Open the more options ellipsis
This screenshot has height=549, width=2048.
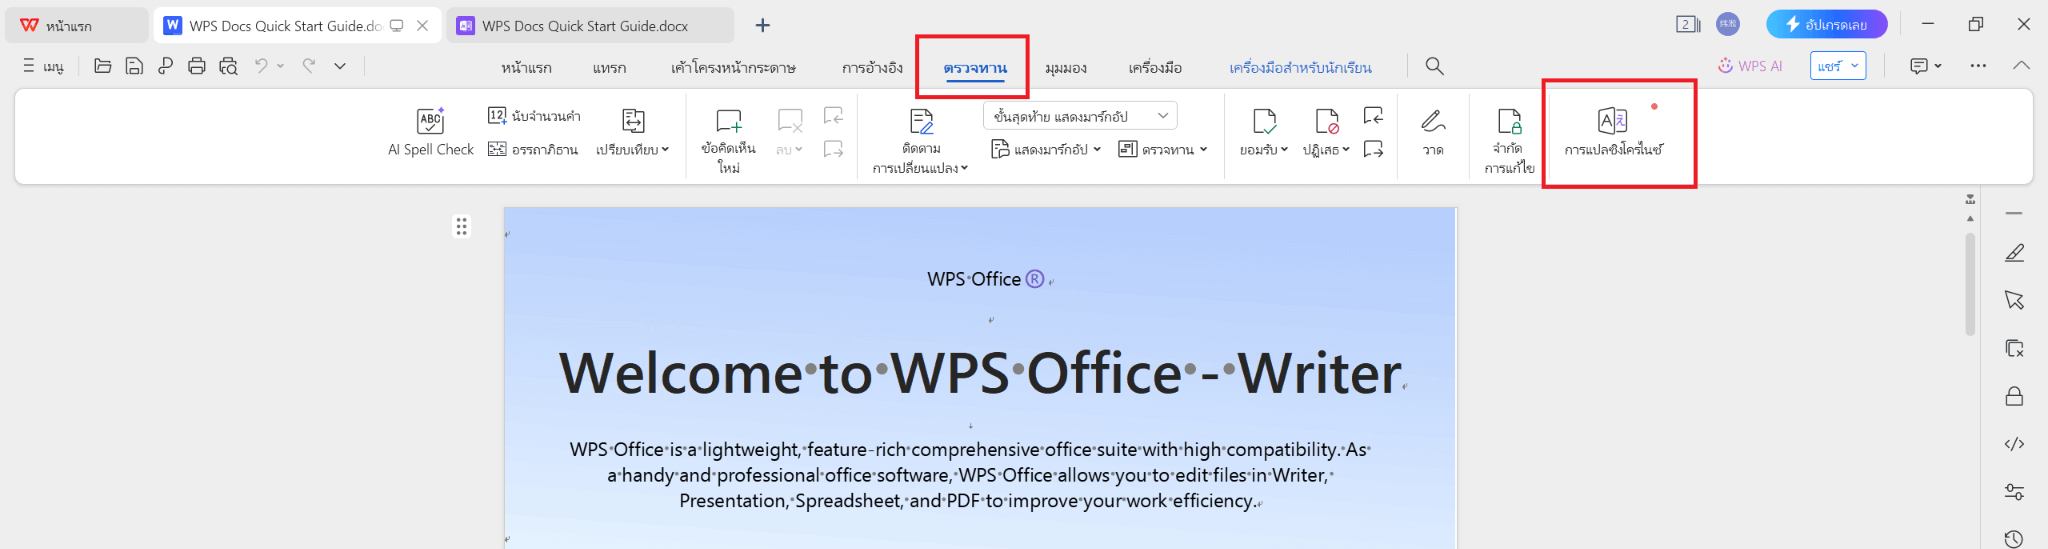click(x=1978, y=66)
